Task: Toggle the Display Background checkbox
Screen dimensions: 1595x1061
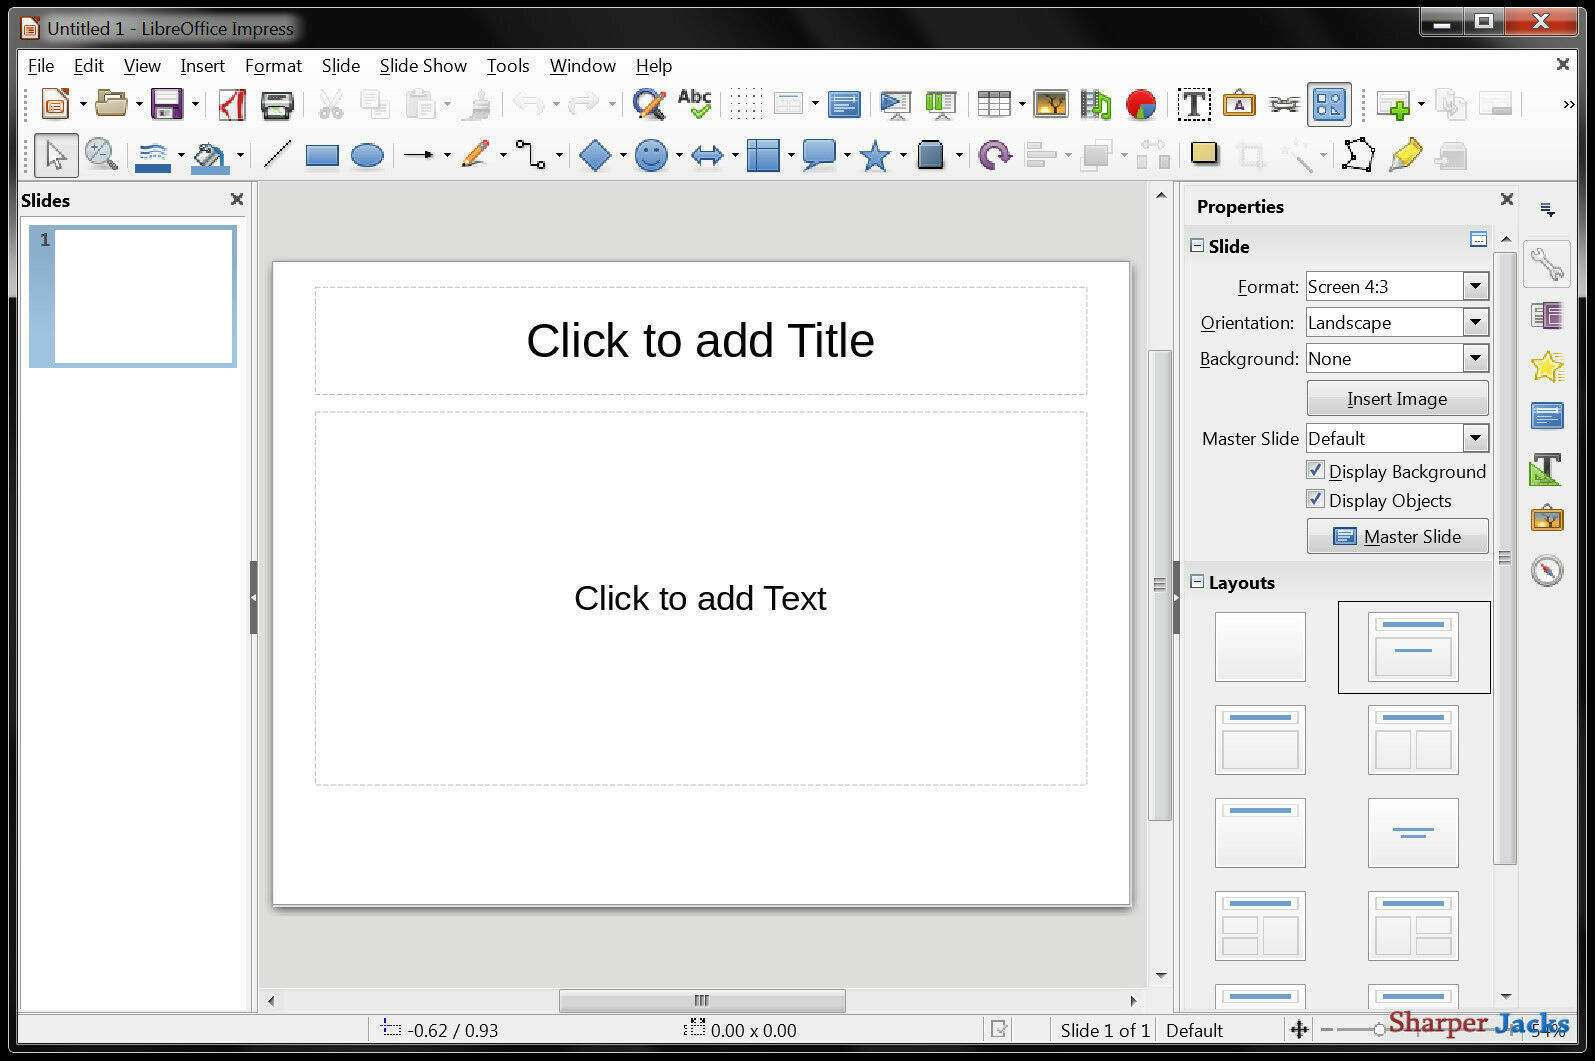Action: click(x=1316, y=470)
